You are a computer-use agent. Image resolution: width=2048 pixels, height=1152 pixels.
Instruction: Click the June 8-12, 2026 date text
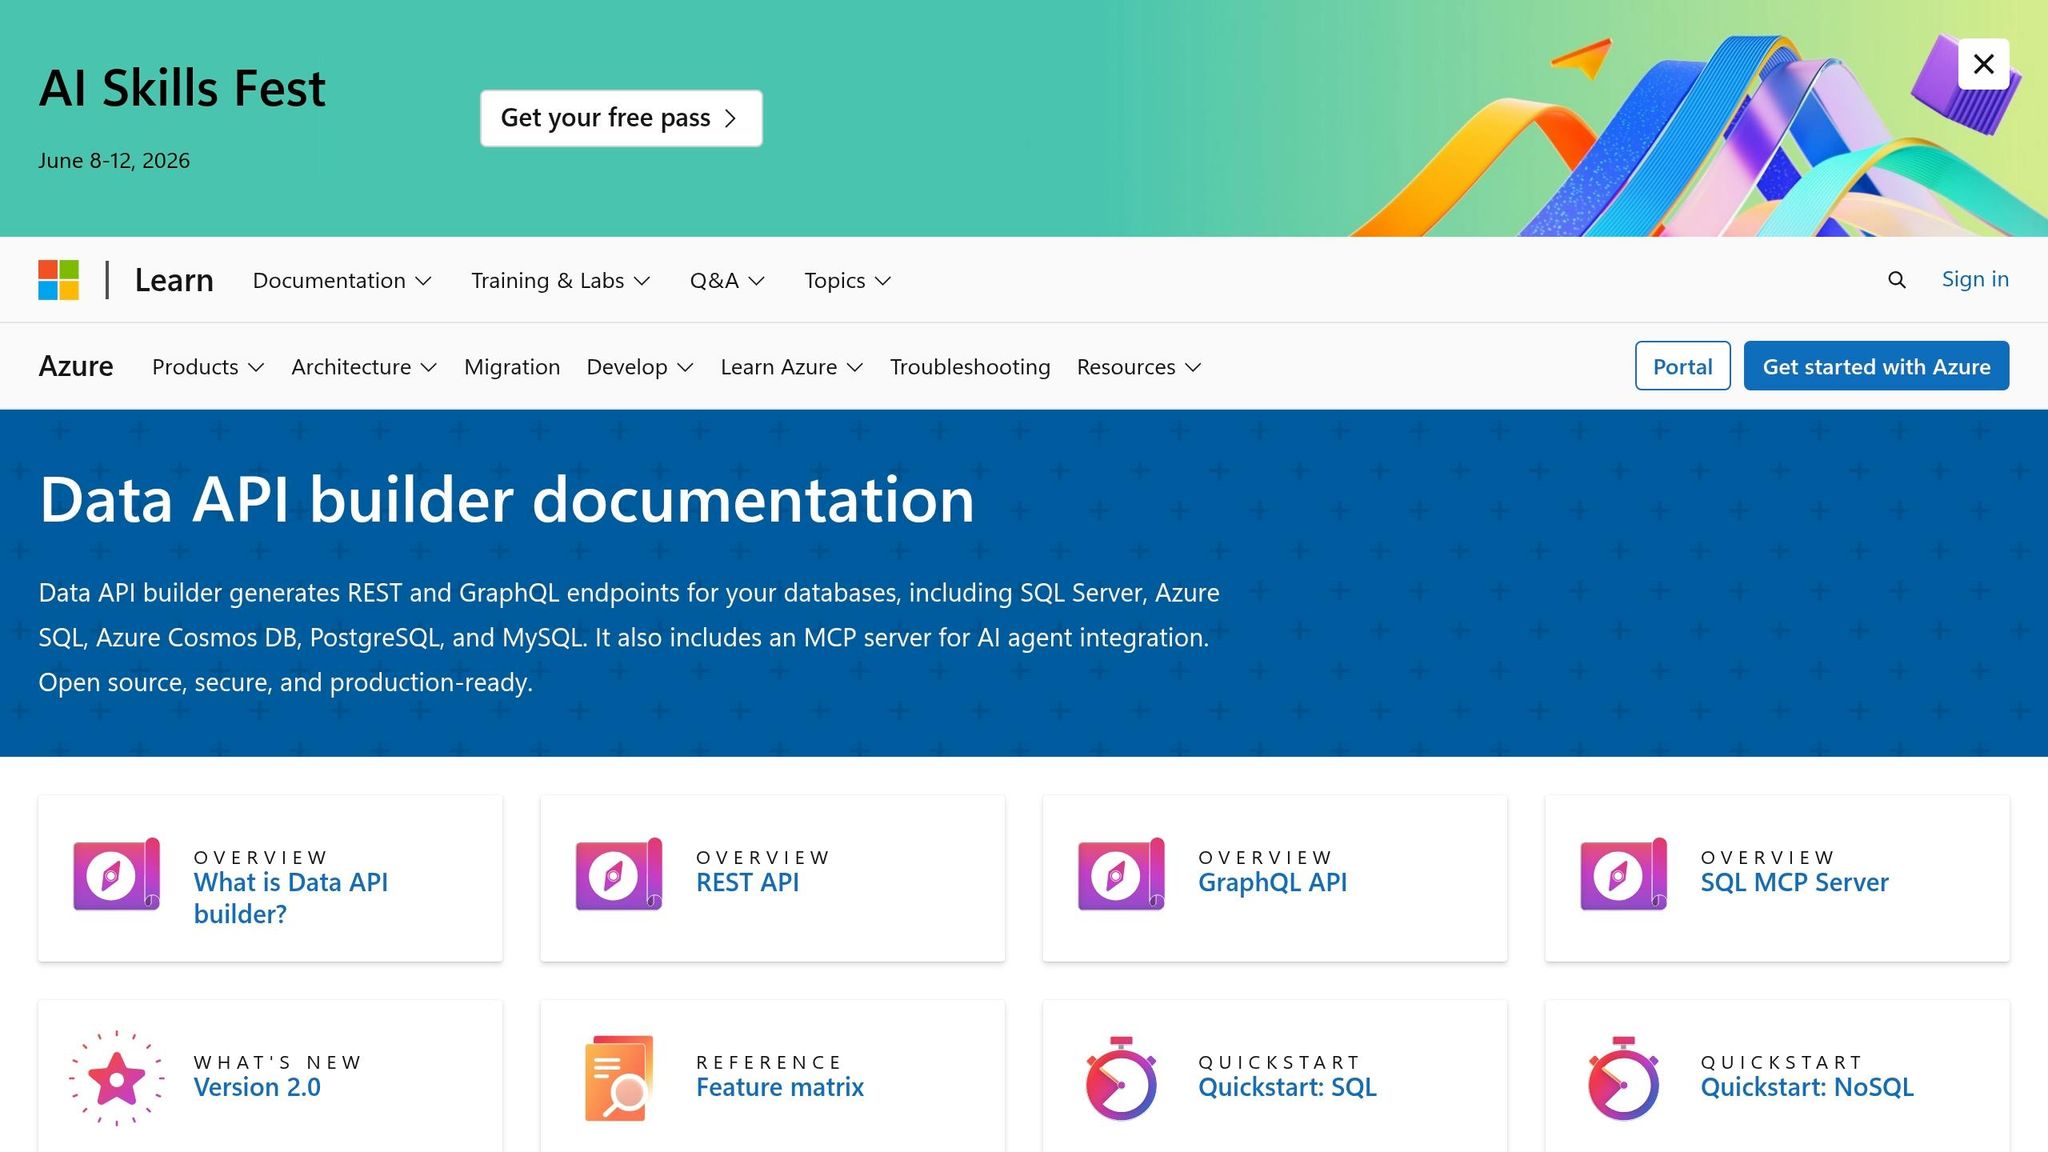click(114, 160)
